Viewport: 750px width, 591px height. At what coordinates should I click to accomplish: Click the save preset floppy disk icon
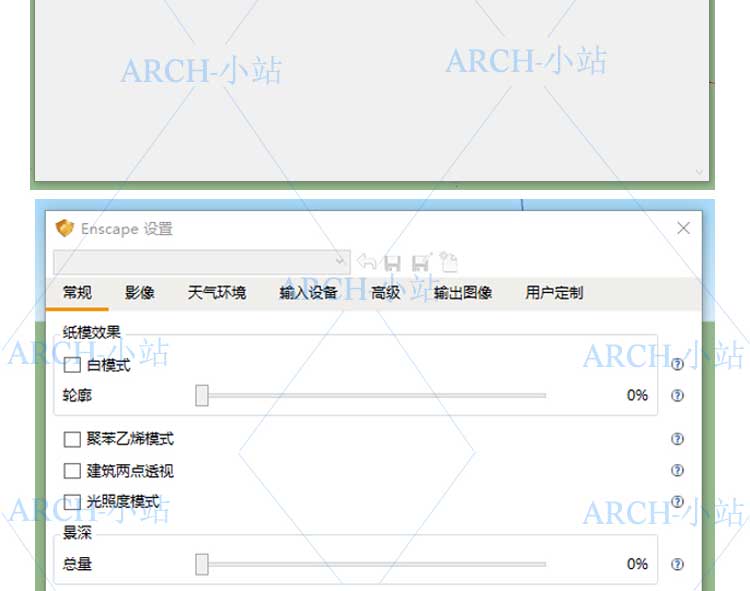click(x=393, y=263)
